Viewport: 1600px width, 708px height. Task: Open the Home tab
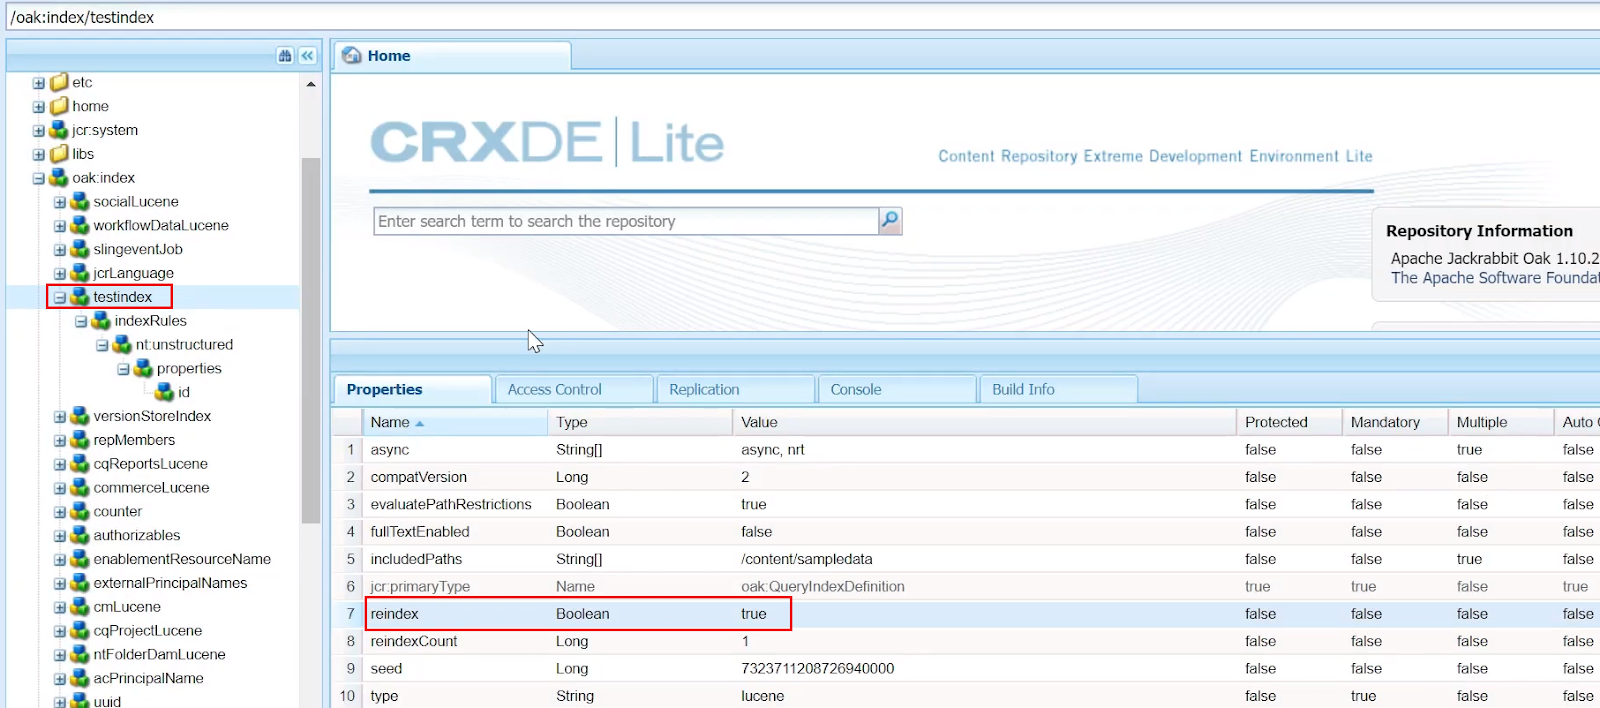452,56
